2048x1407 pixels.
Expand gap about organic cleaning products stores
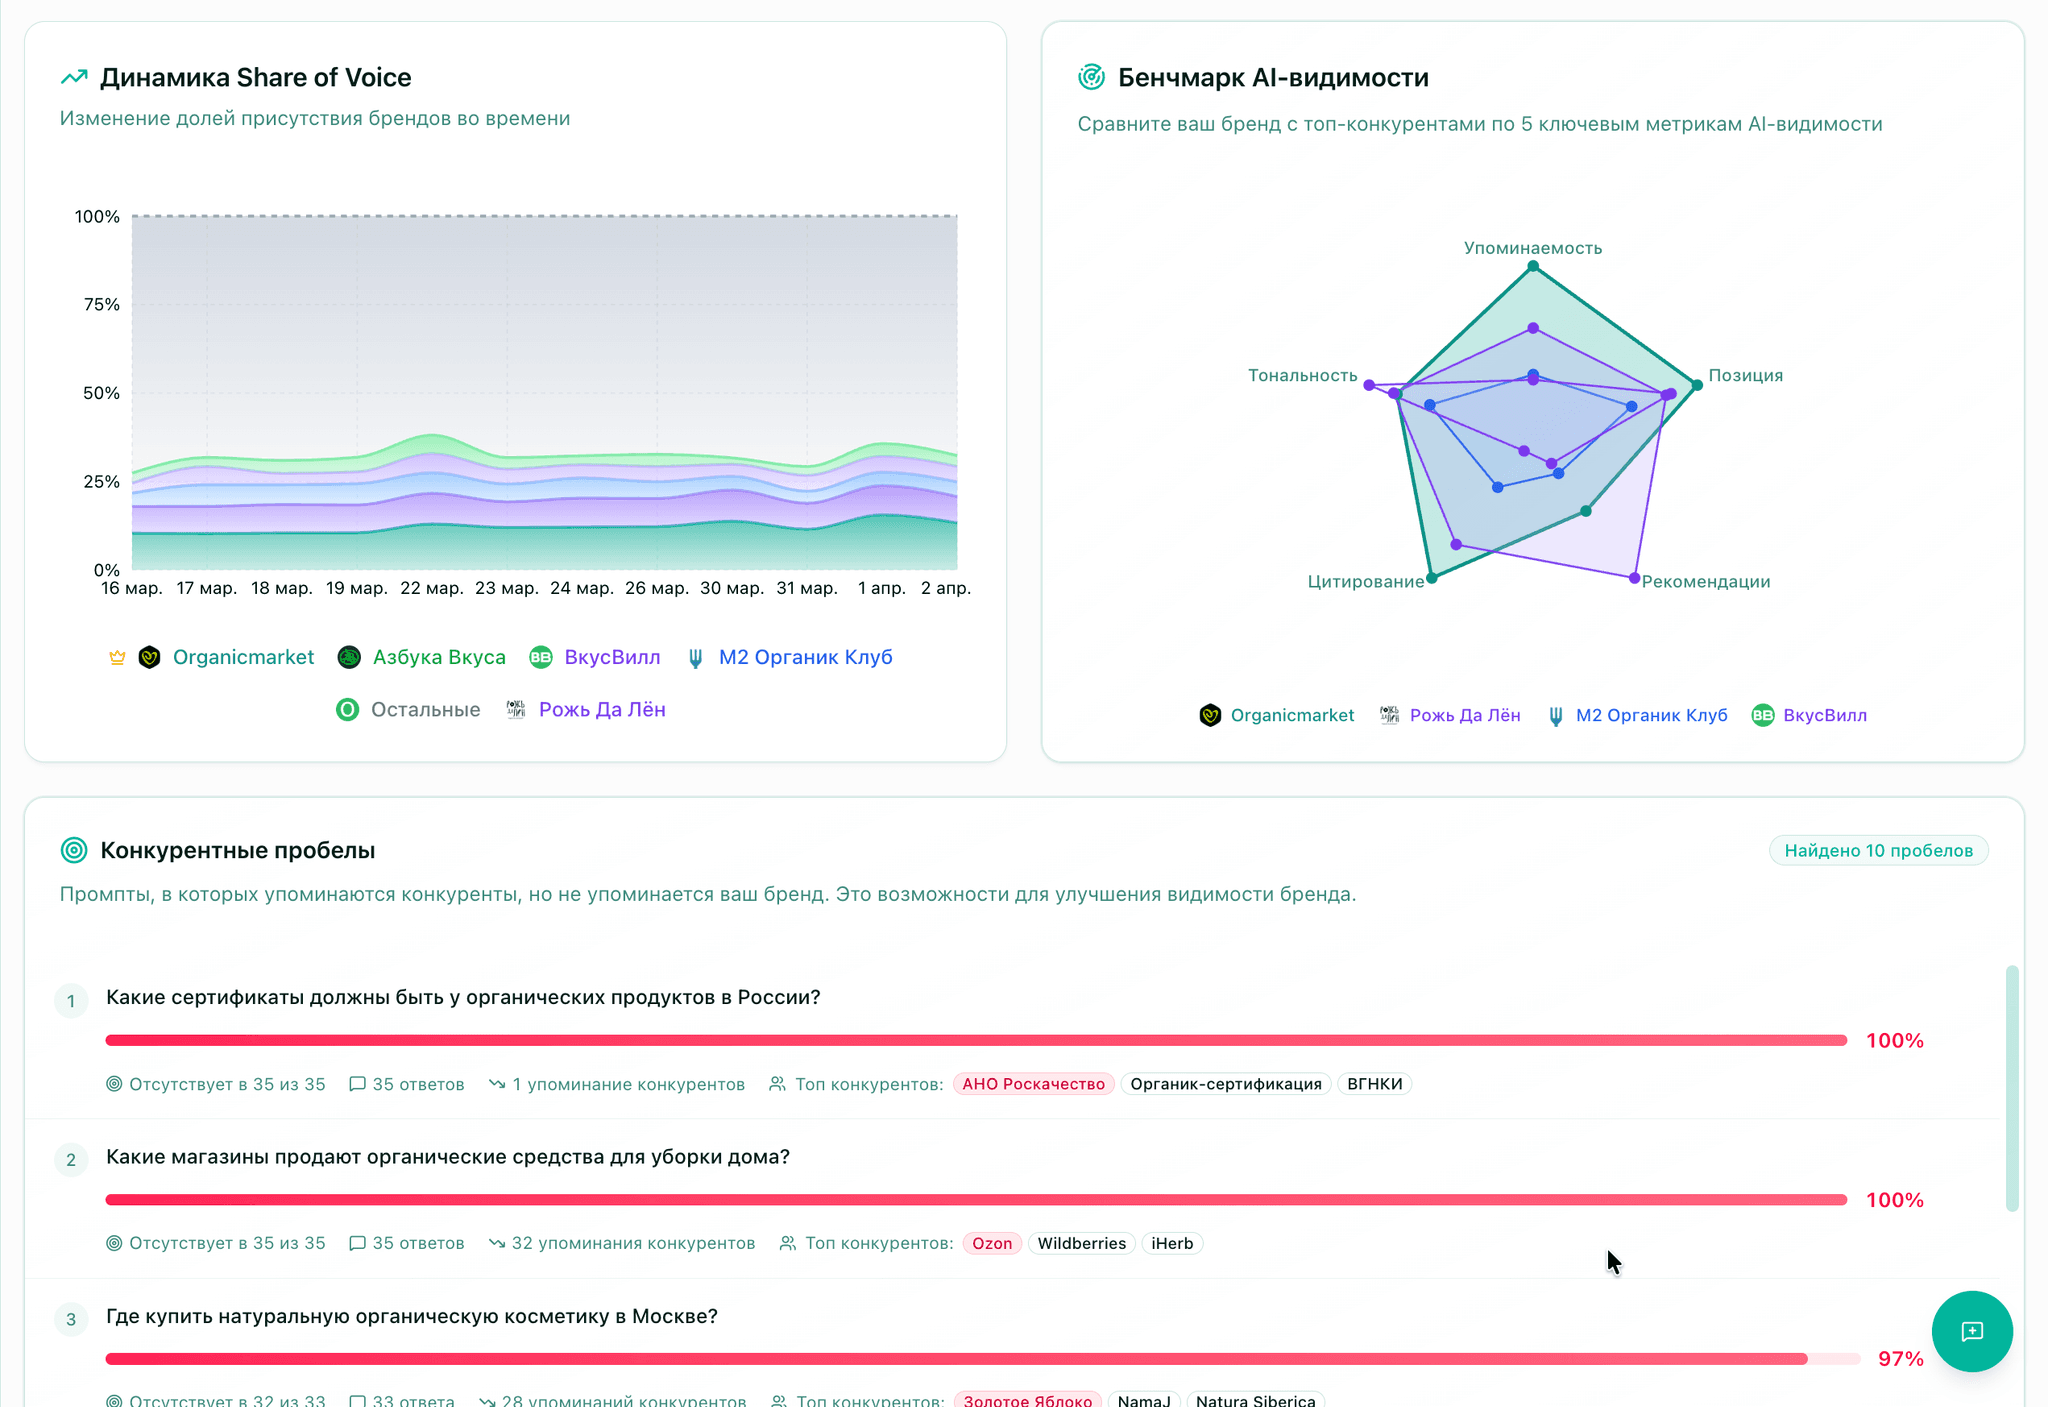coord(447,1157)
